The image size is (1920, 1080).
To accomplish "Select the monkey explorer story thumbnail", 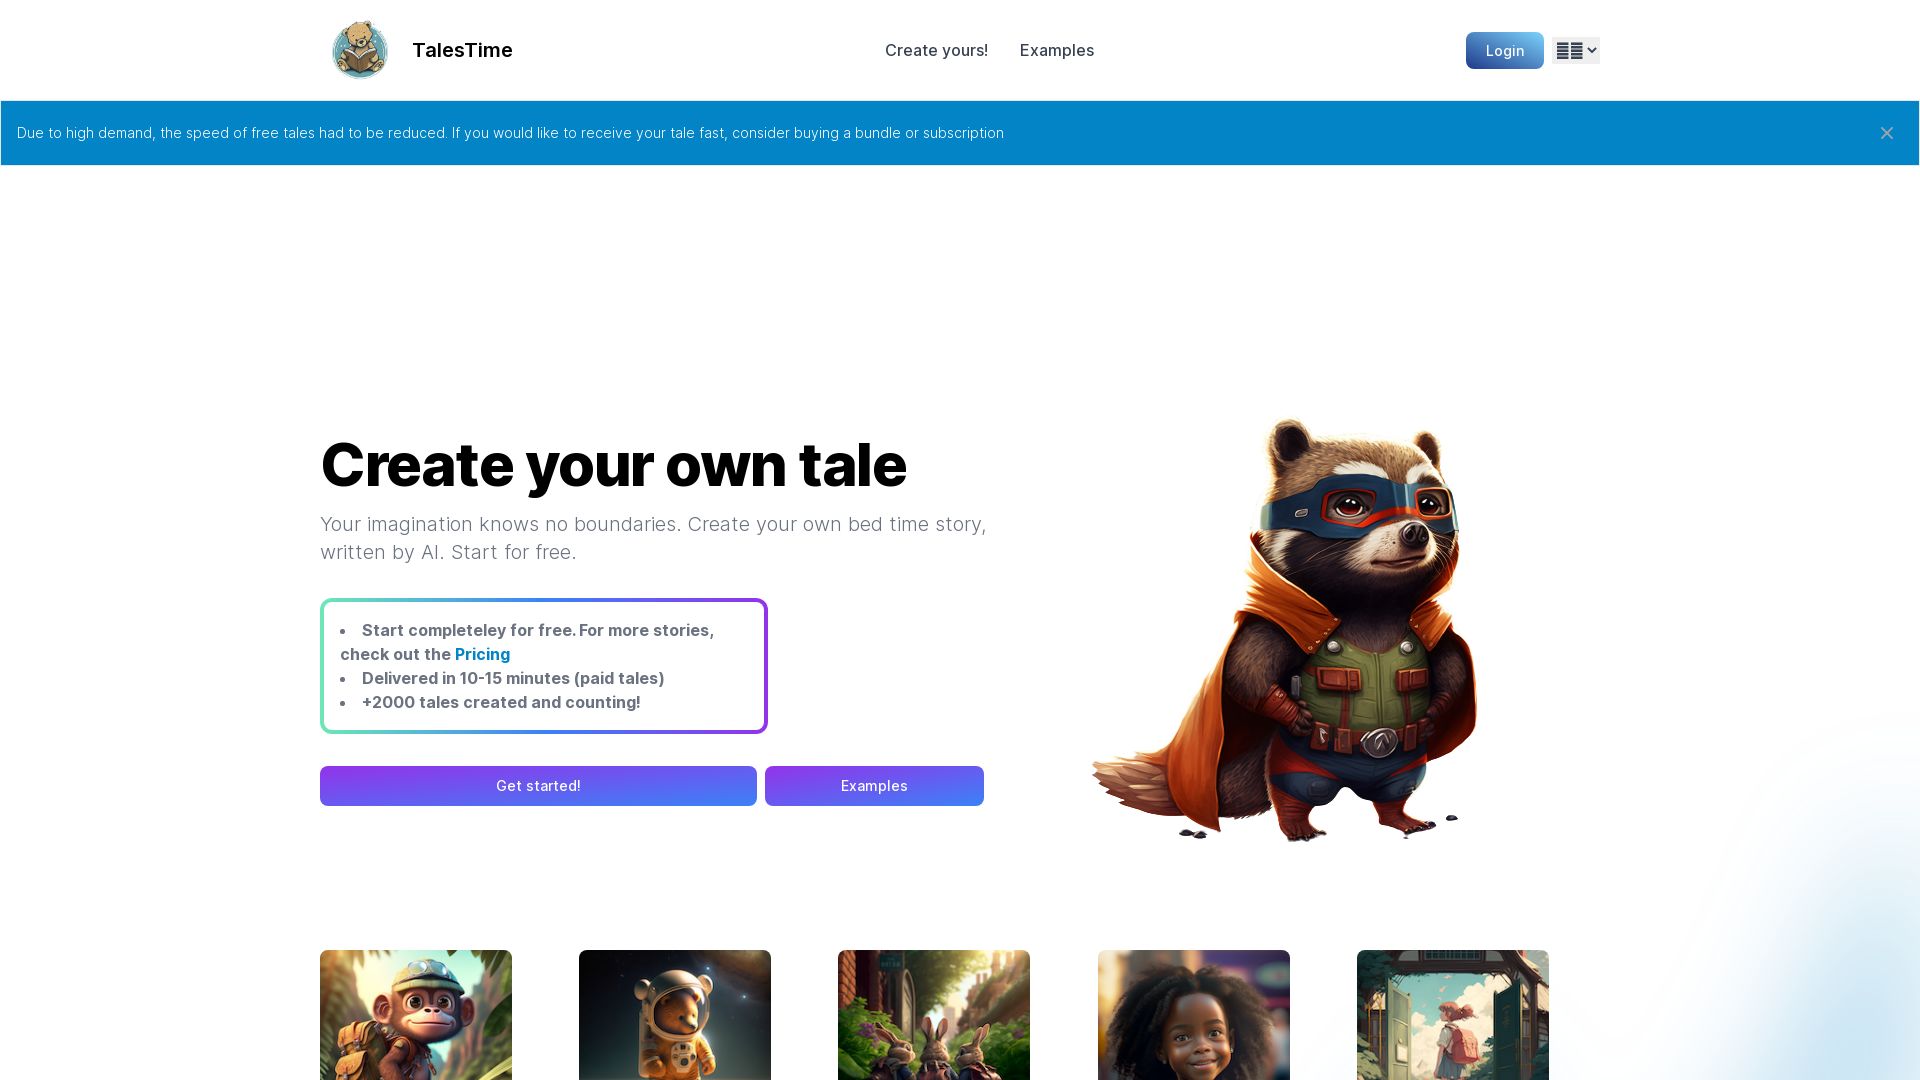I will (415, 1015).
